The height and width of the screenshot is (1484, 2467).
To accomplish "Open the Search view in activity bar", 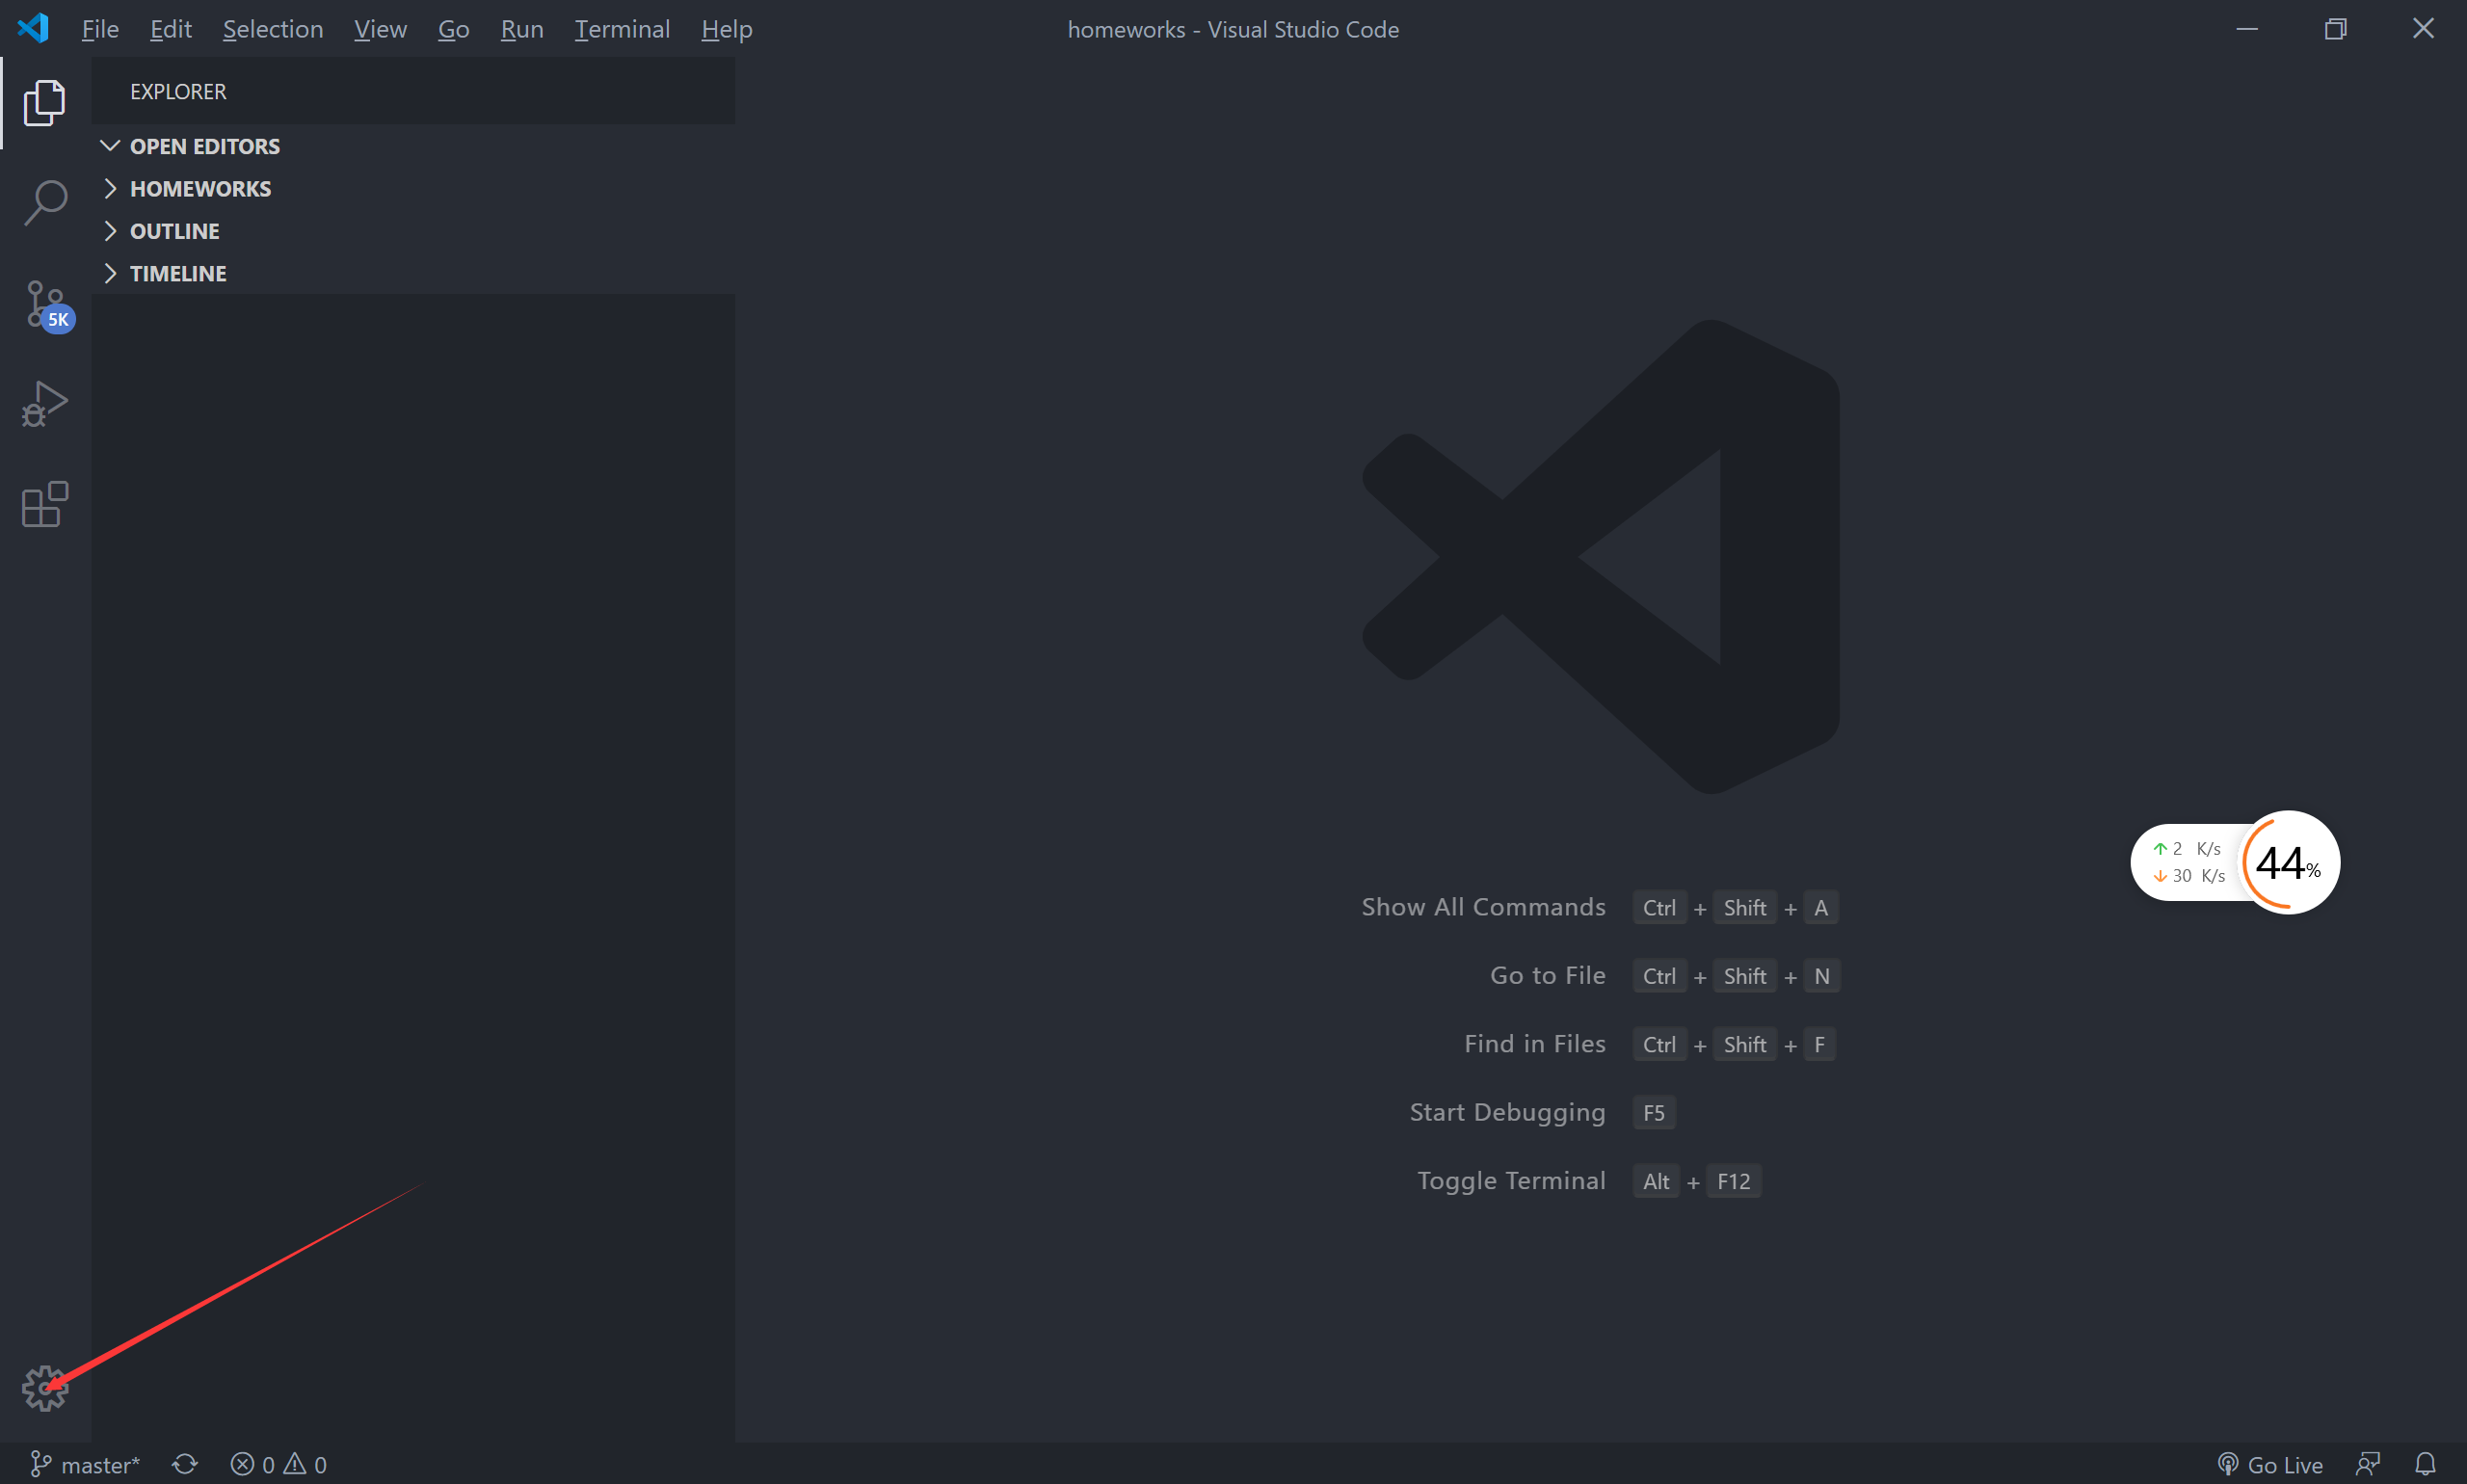I will (x=44, y=203).
